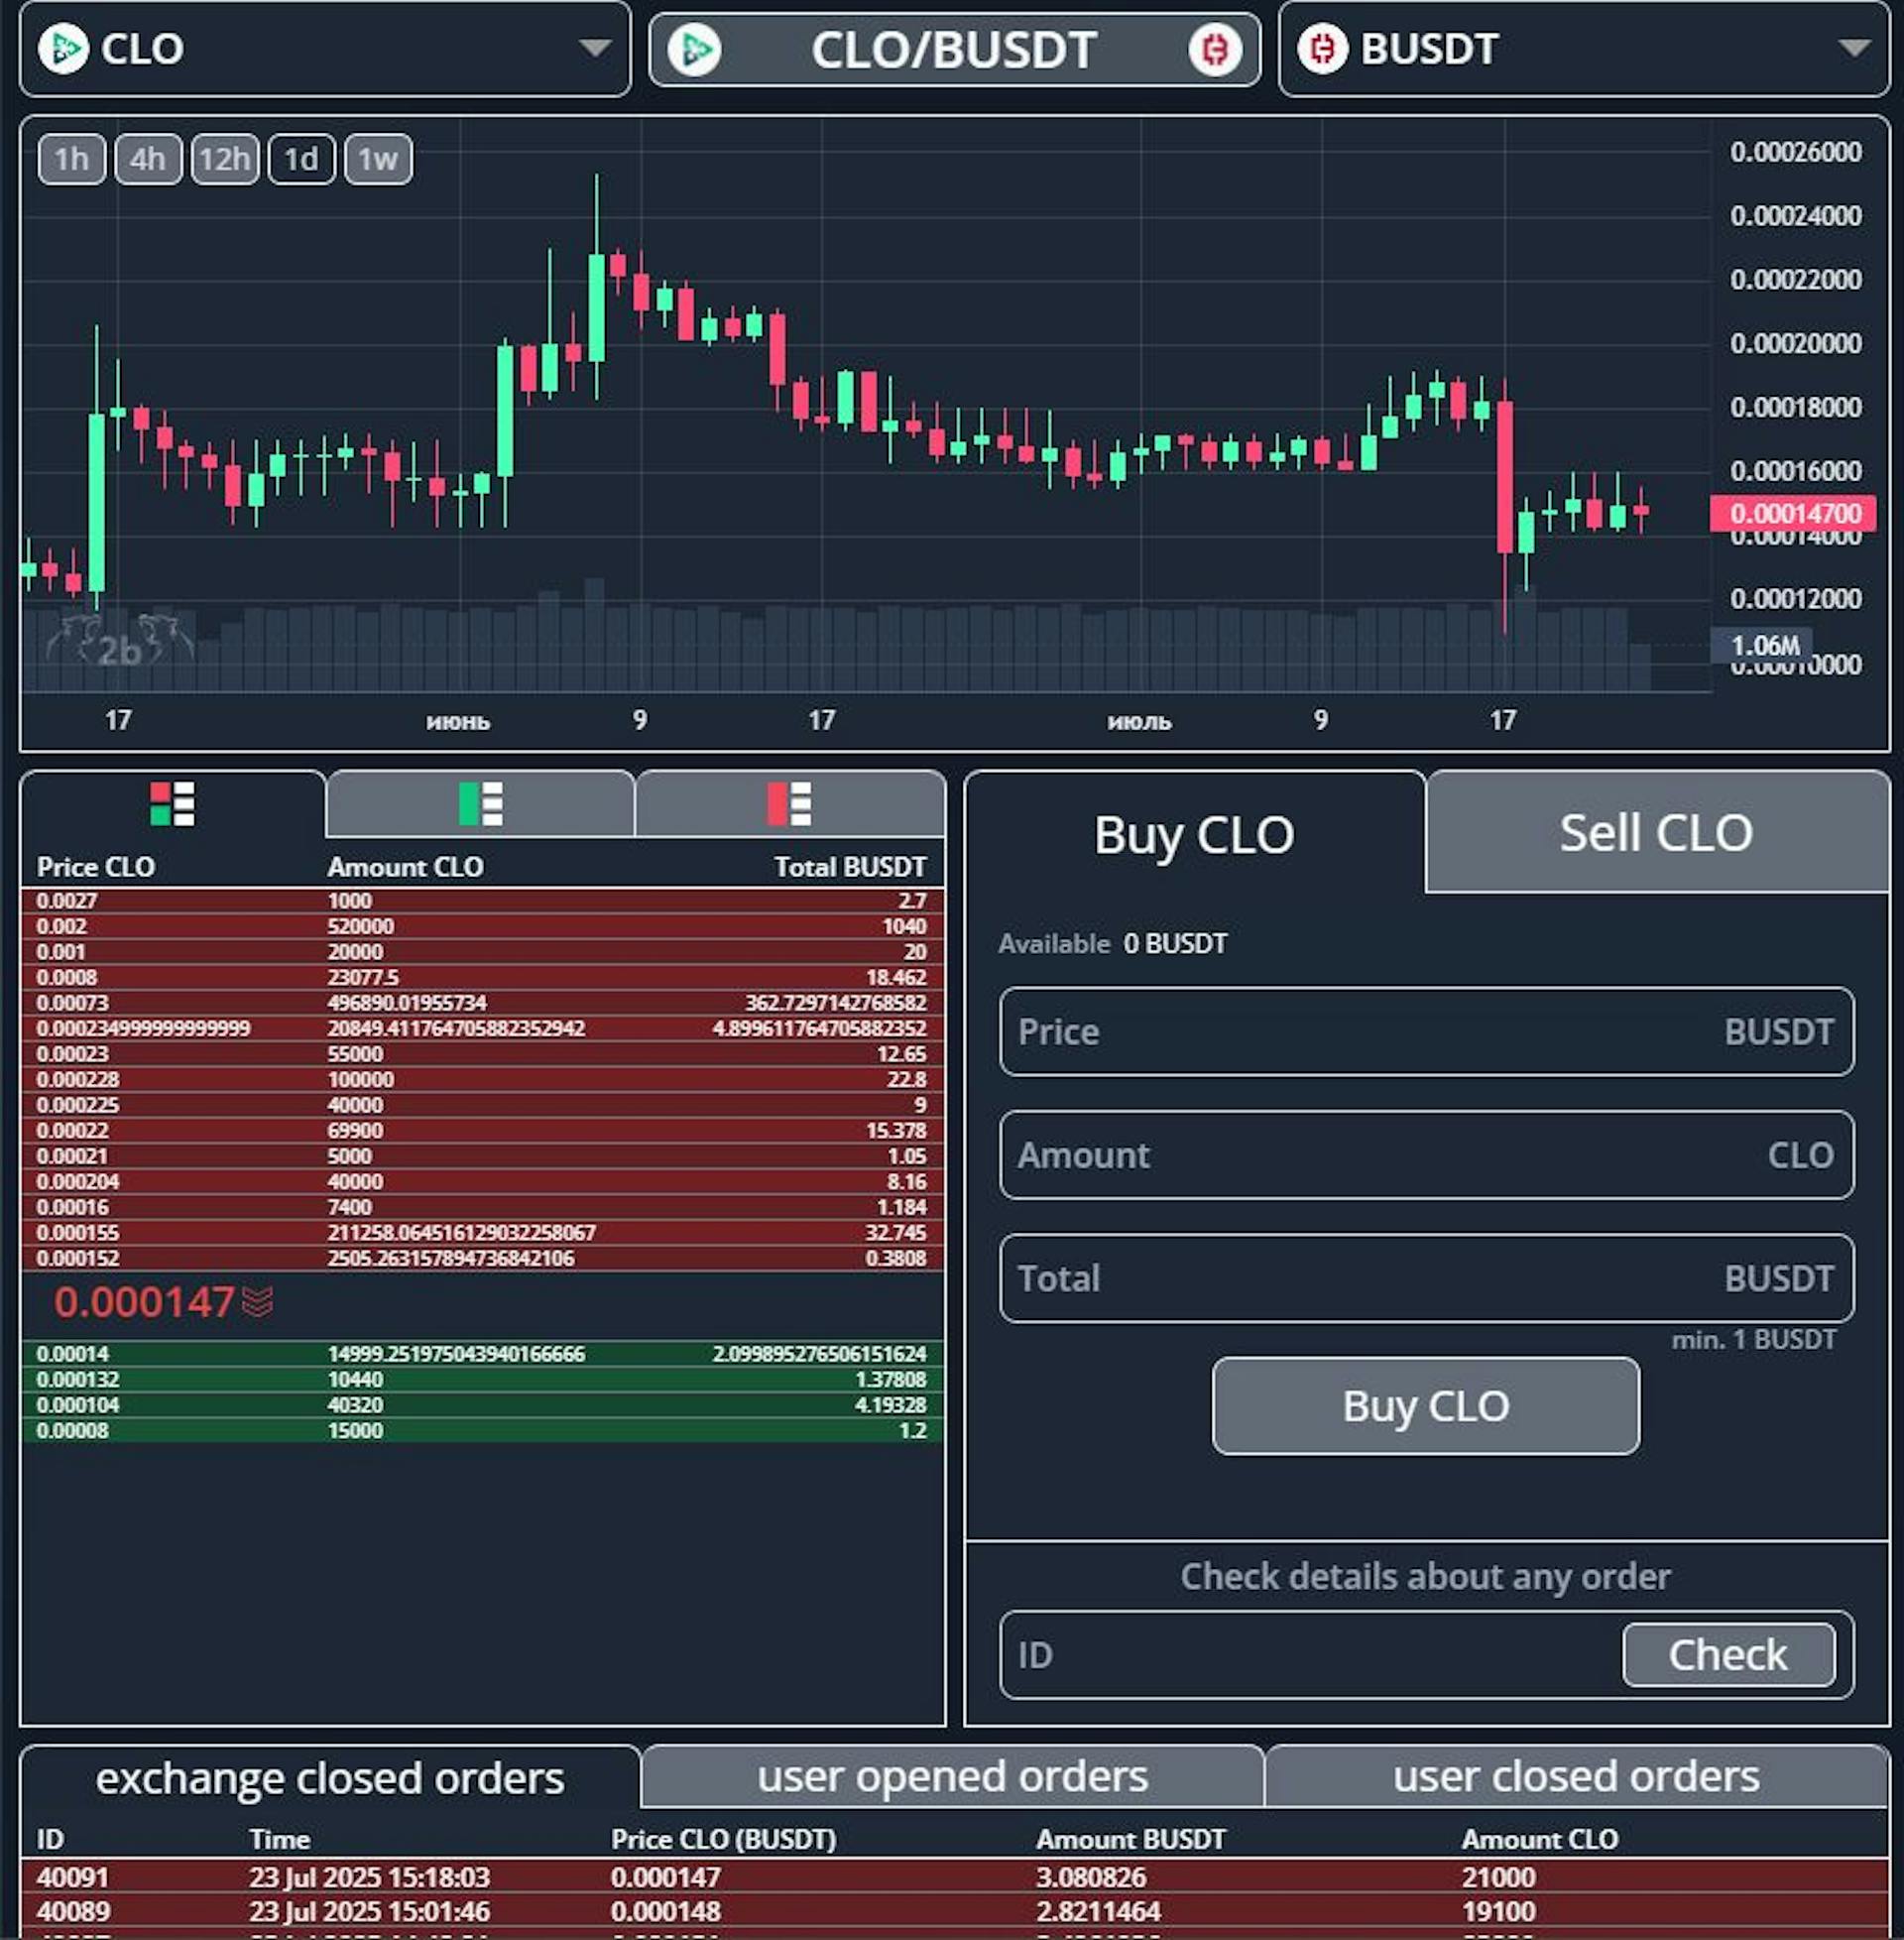The image size is (1904, 1940).
Task: Open the exchange closed orders tab
Action: coord(330,1778)
